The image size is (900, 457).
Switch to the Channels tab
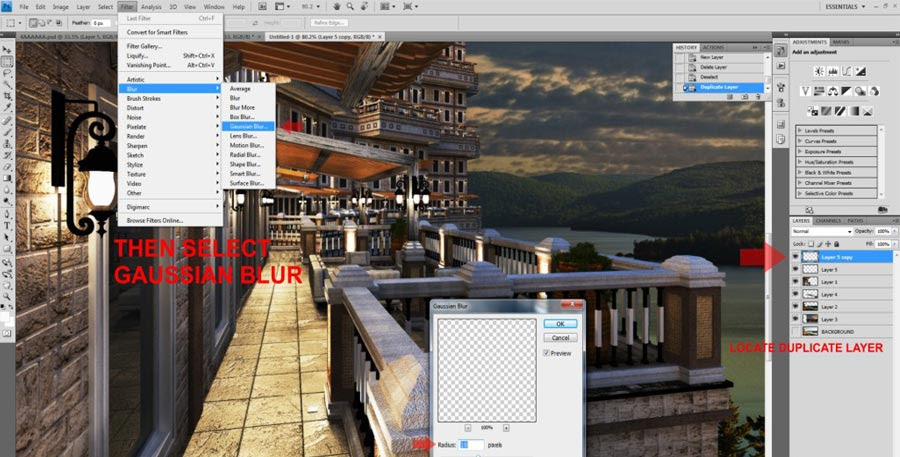(828, 220)
